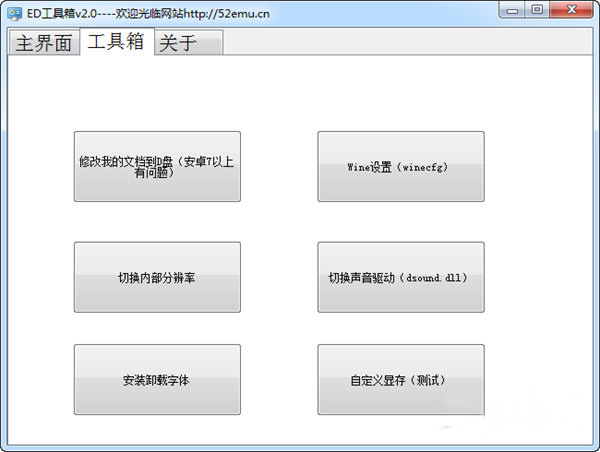
Task: Click 修改我的文档到D盘 button
Action: (157, 166)
